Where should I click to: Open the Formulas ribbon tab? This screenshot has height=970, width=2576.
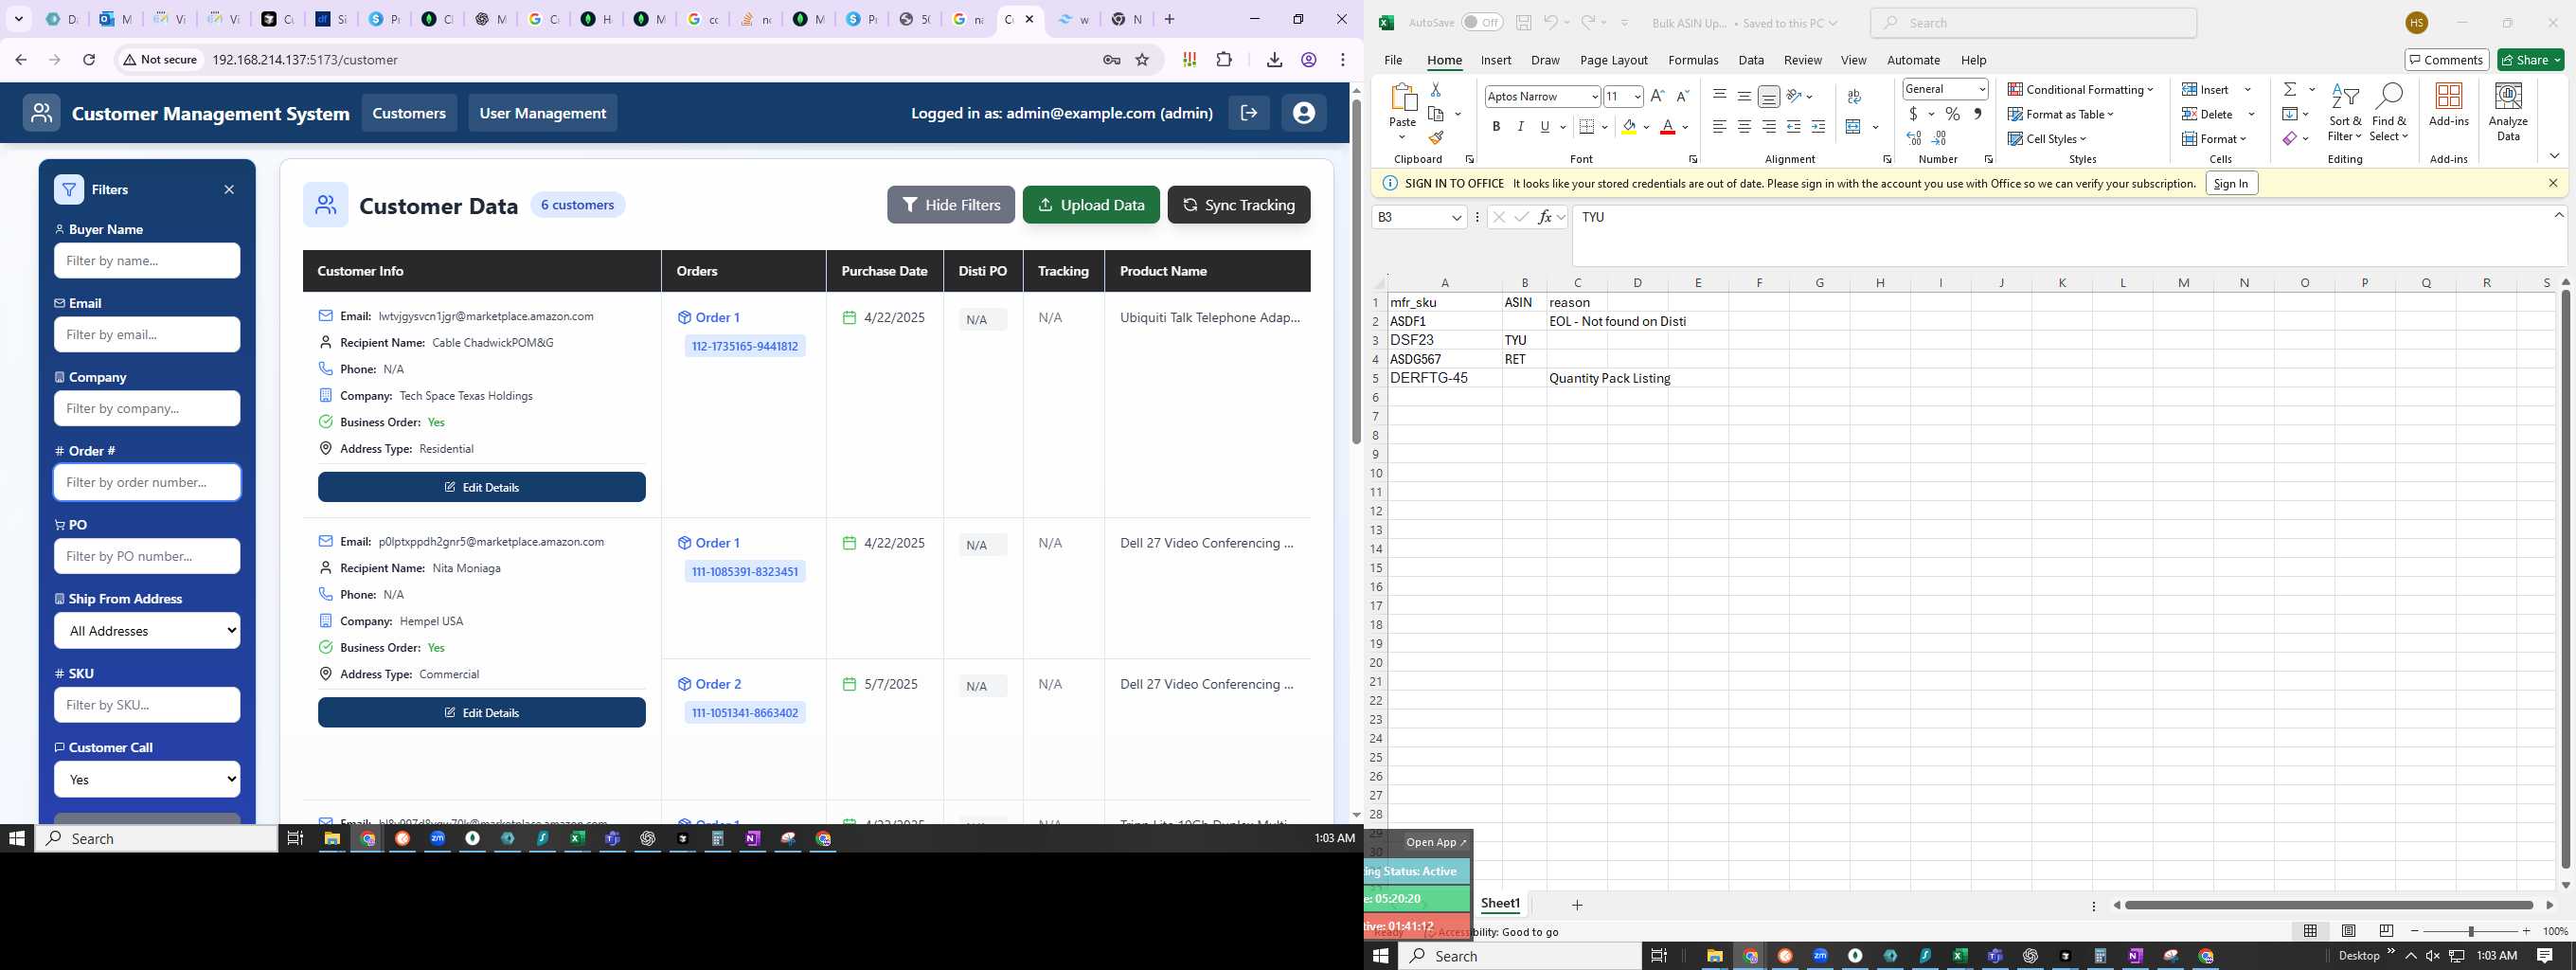pyautogui.click(x=1693, y=60)
